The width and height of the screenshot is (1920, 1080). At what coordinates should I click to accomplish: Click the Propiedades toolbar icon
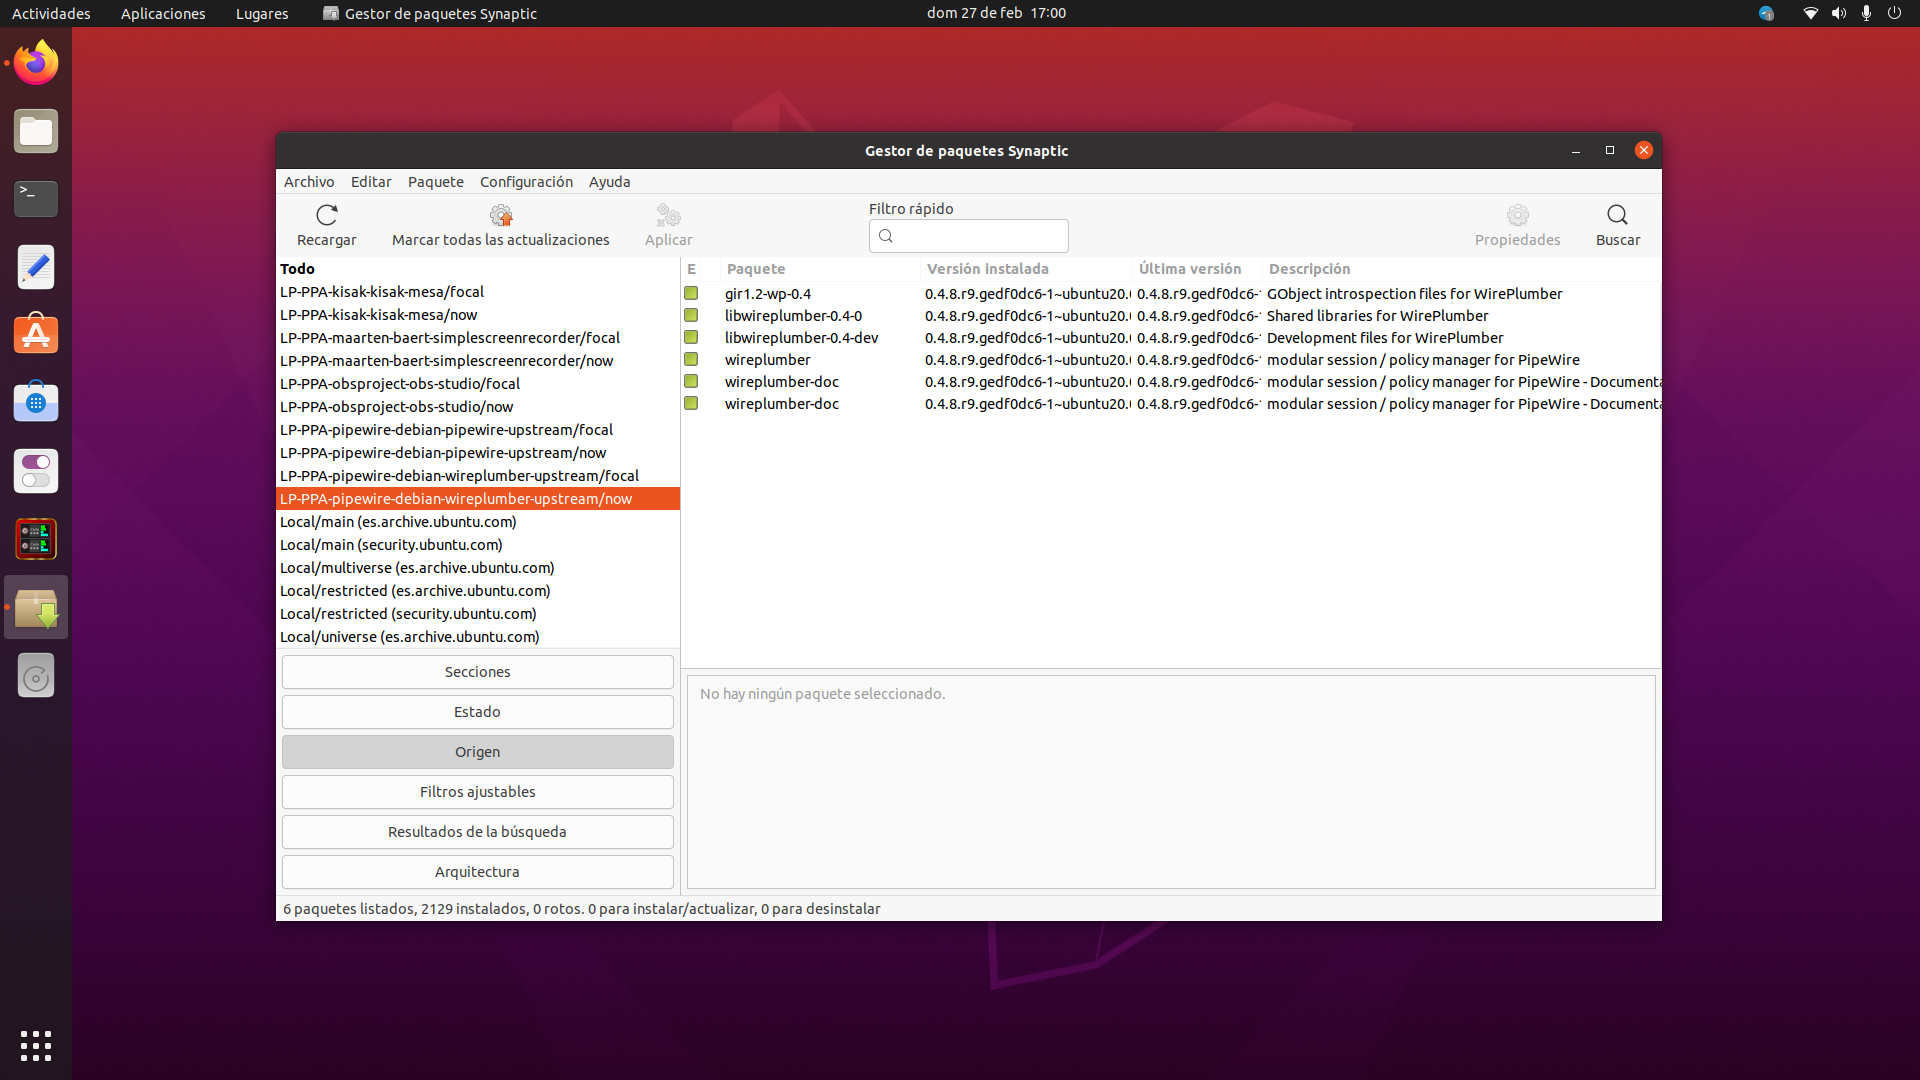click(1517, 215)
